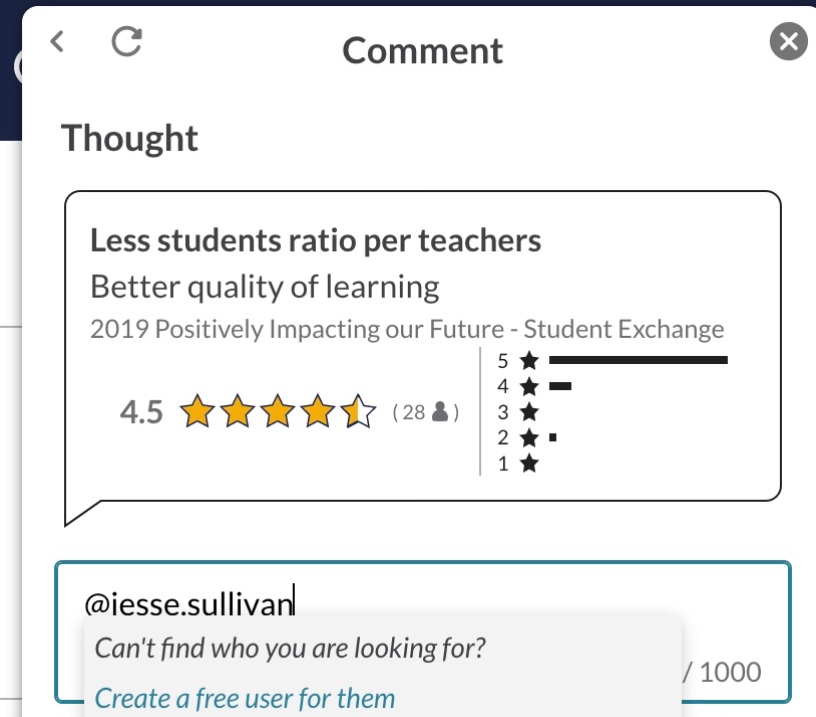Viewport: 816px width, 717px height.
Task: Click the 2019 Student Exchange subtitle
Action: click(x=407, y=329)
